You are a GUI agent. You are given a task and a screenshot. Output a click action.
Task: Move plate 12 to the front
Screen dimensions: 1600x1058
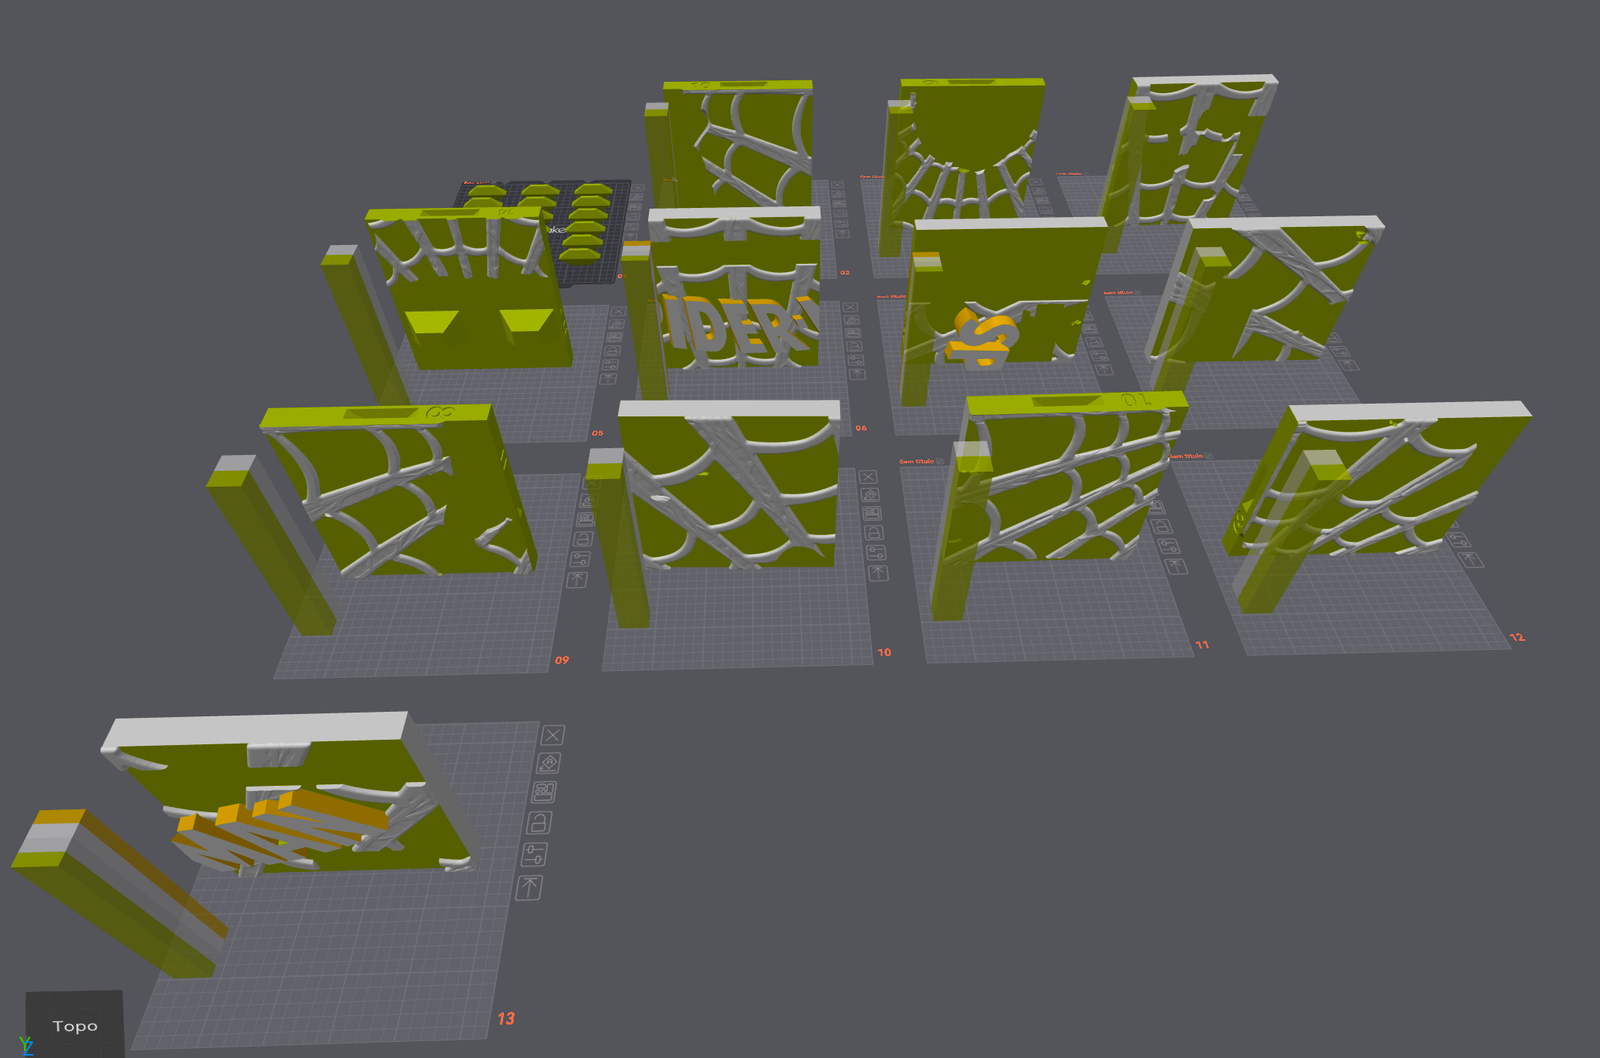(x=1471, y=558)
